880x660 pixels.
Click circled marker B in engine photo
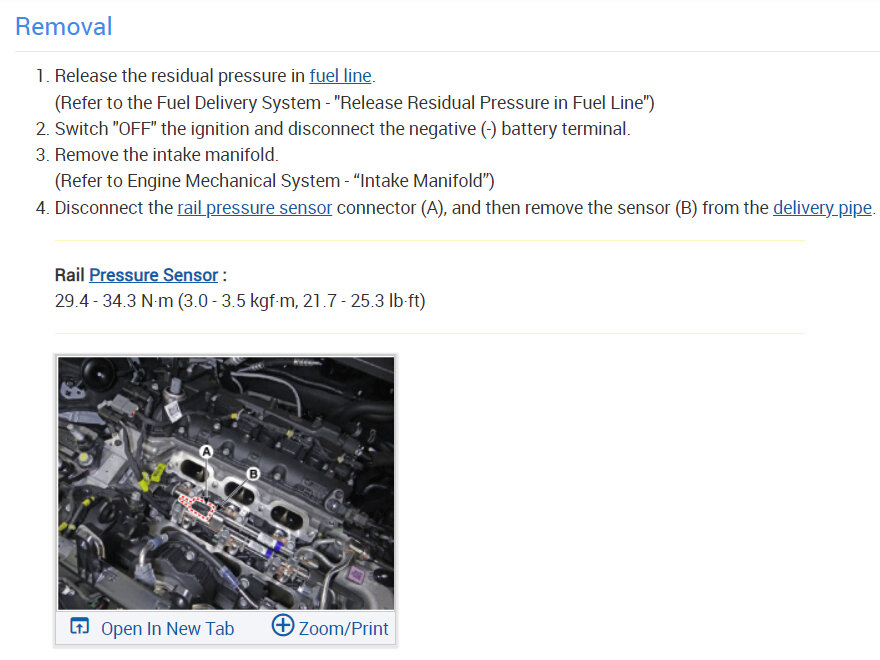[x=253, y=473]
